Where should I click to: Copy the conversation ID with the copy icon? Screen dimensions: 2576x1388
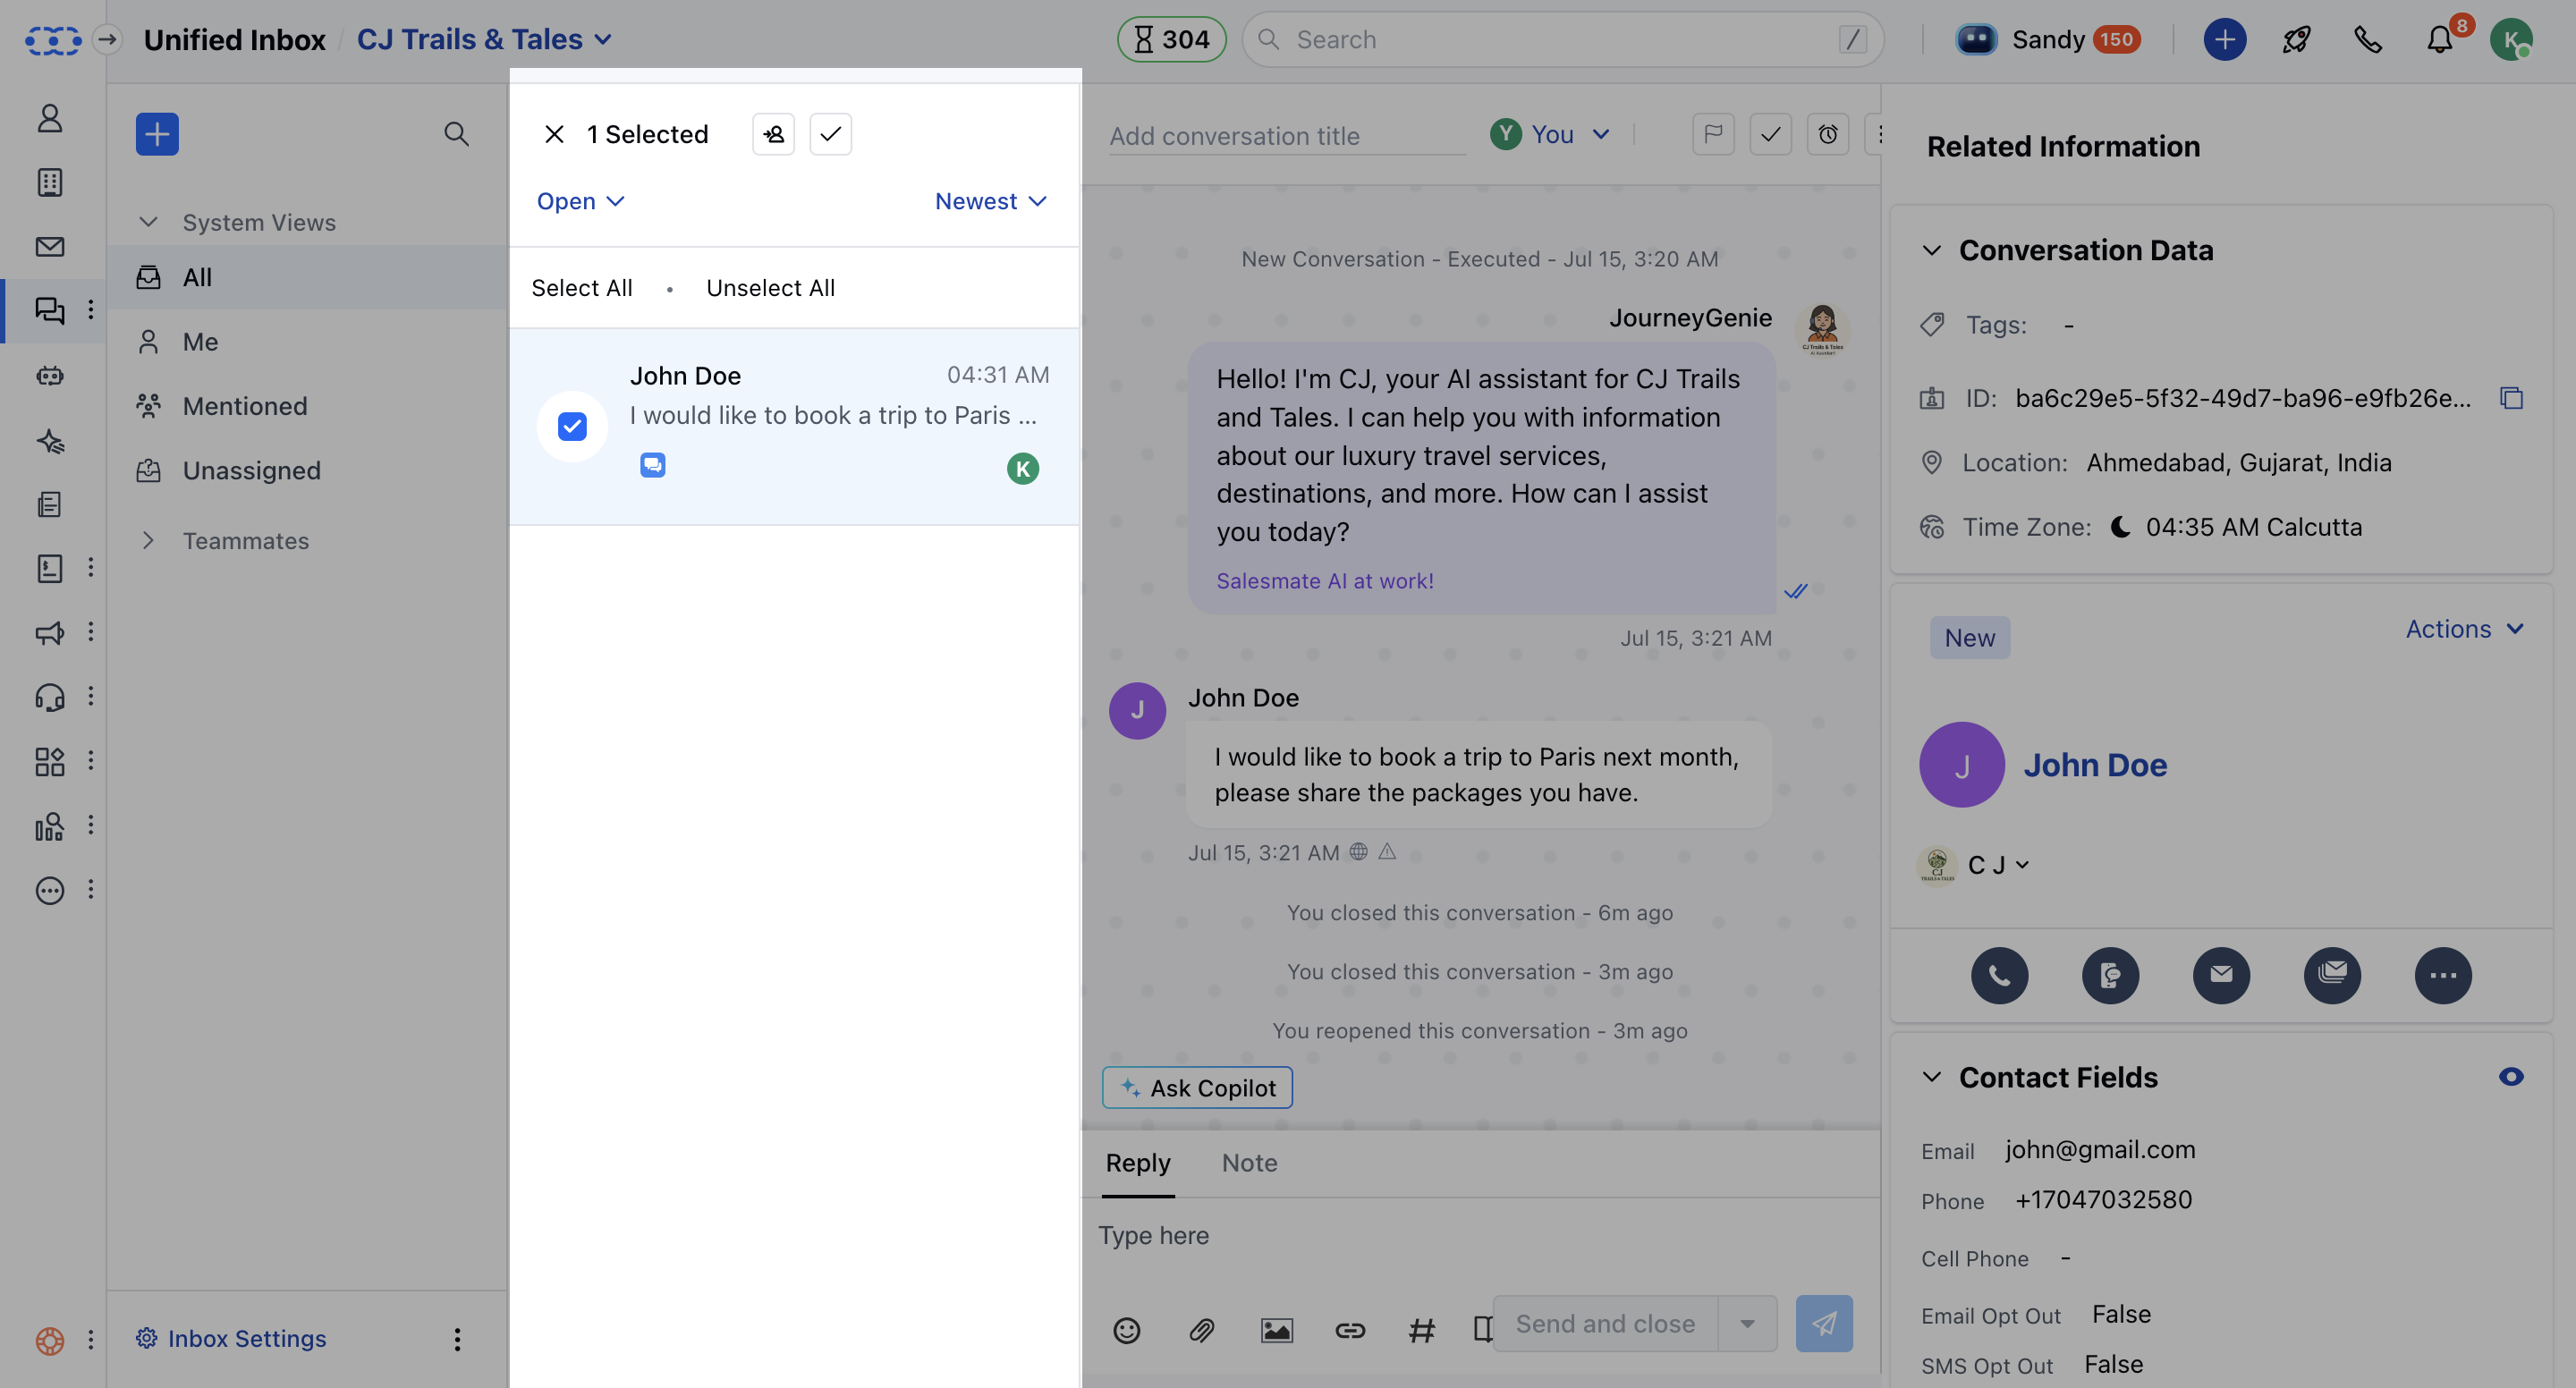pos(2511,398)
